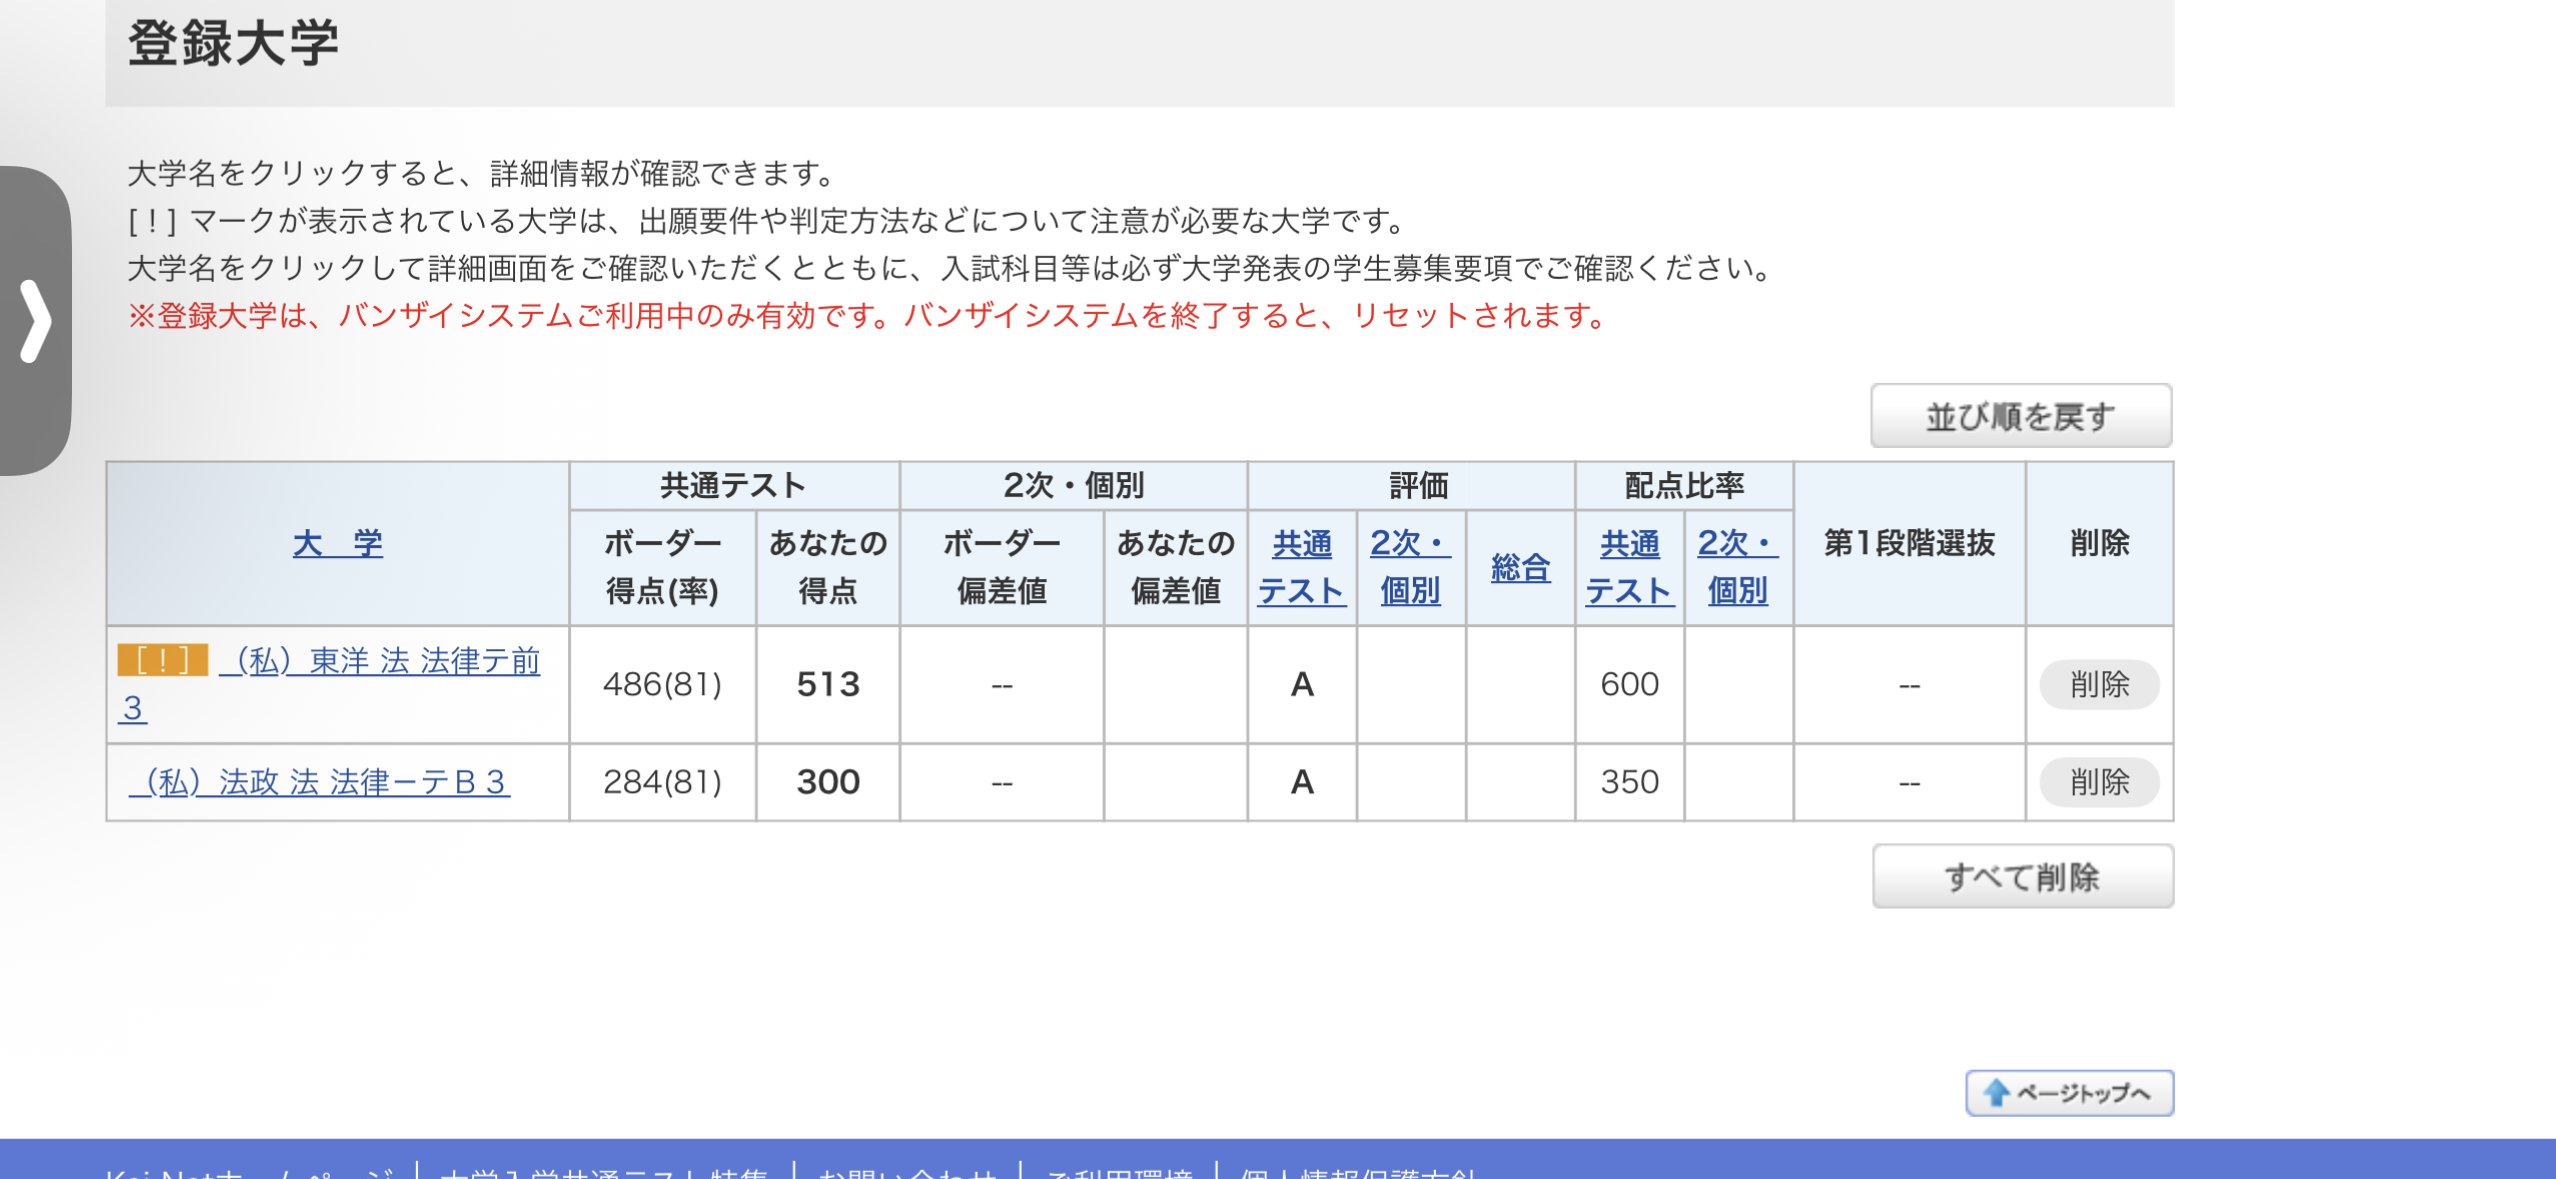Delete the 法政 法 法律ーテB3 row
Screen dimensions: 2556x1179
pyautogui.click(x=2098, y=781)
